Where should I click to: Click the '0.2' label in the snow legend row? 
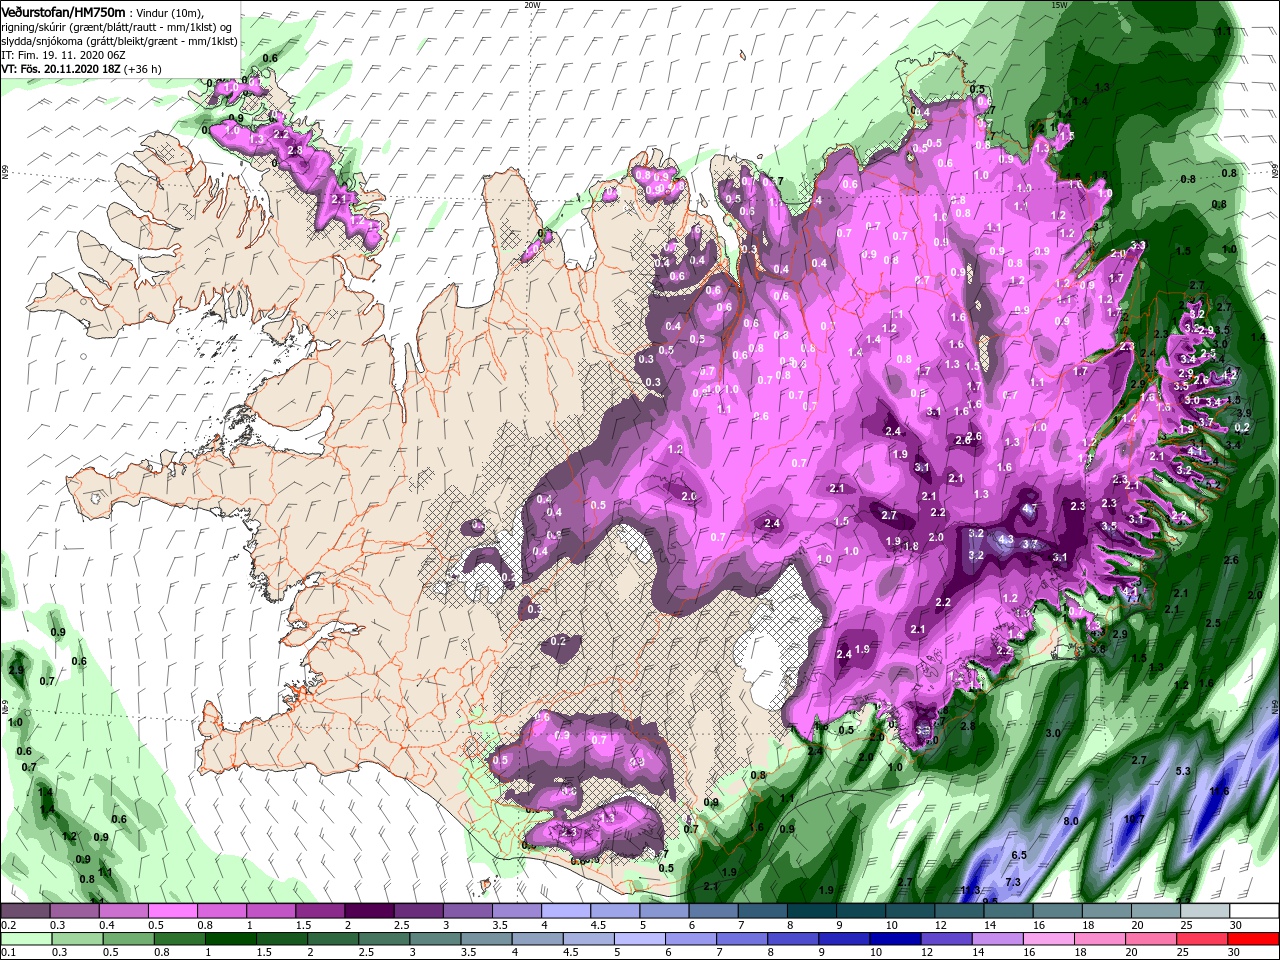point(8,925)
